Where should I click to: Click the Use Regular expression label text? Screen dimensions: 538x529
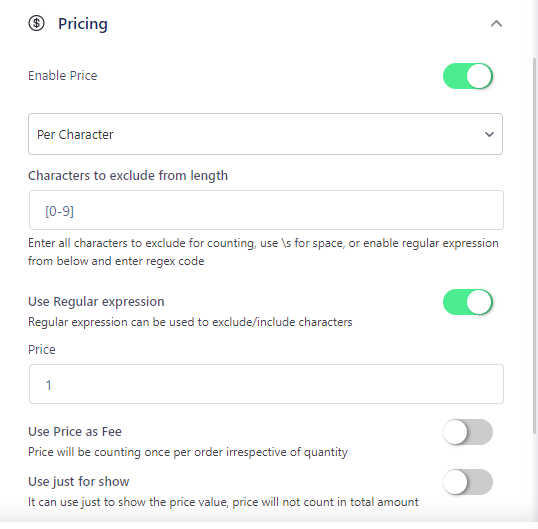click(96, 302)
